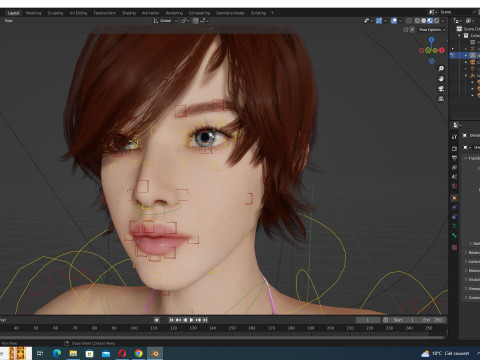Open the Output properties tab

click(x=454, y=158)
